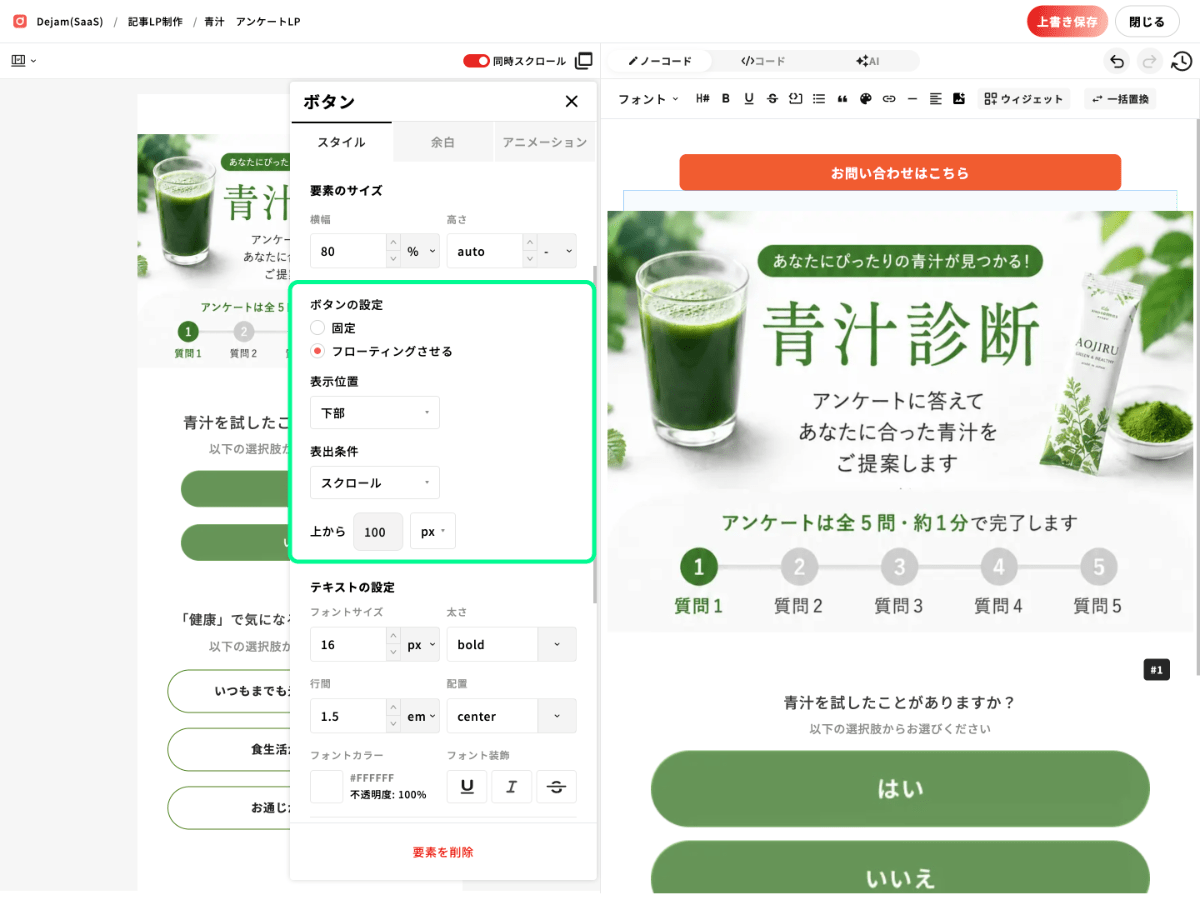Viewport: 1200px width, 900px height.
Task: Apply bold from the editor toolbar
Action: point(725,98)
